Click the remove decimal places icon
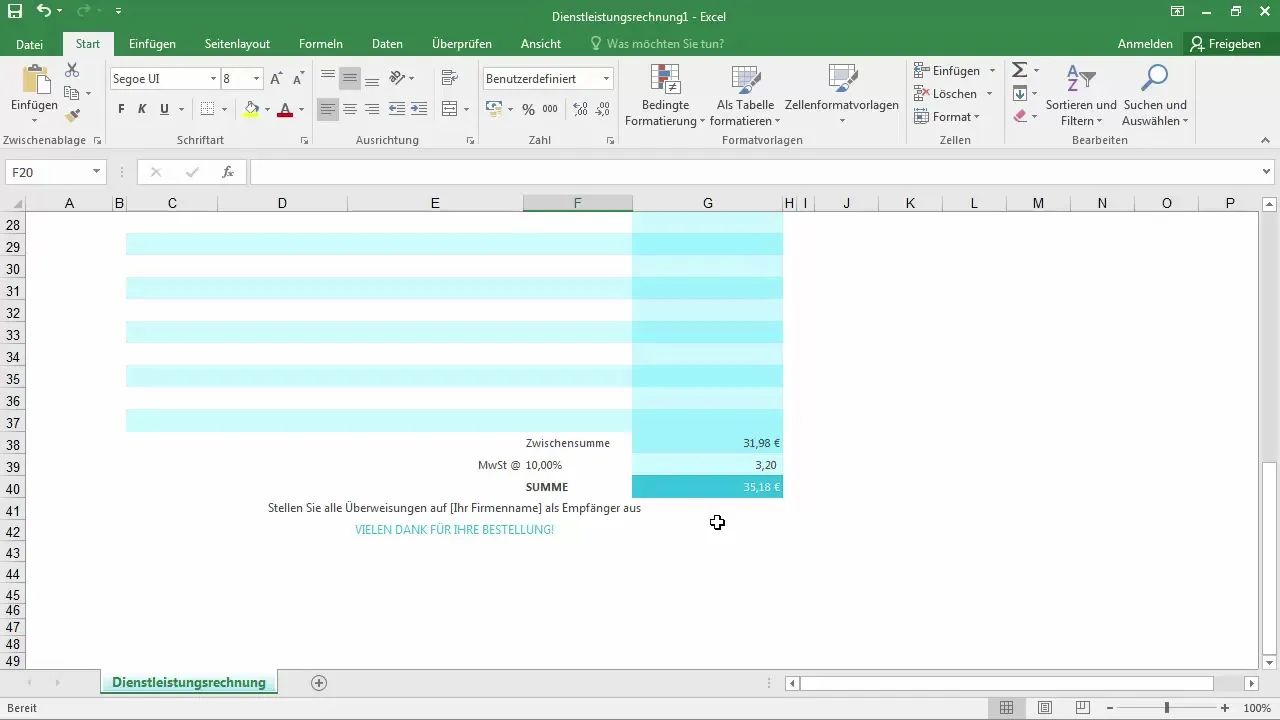This screenshot has height=720, width=1280. point(603,109)
